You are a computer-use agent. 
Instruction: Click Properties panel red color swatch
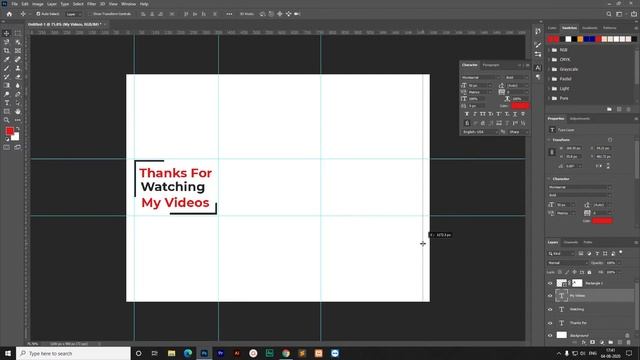602,221
